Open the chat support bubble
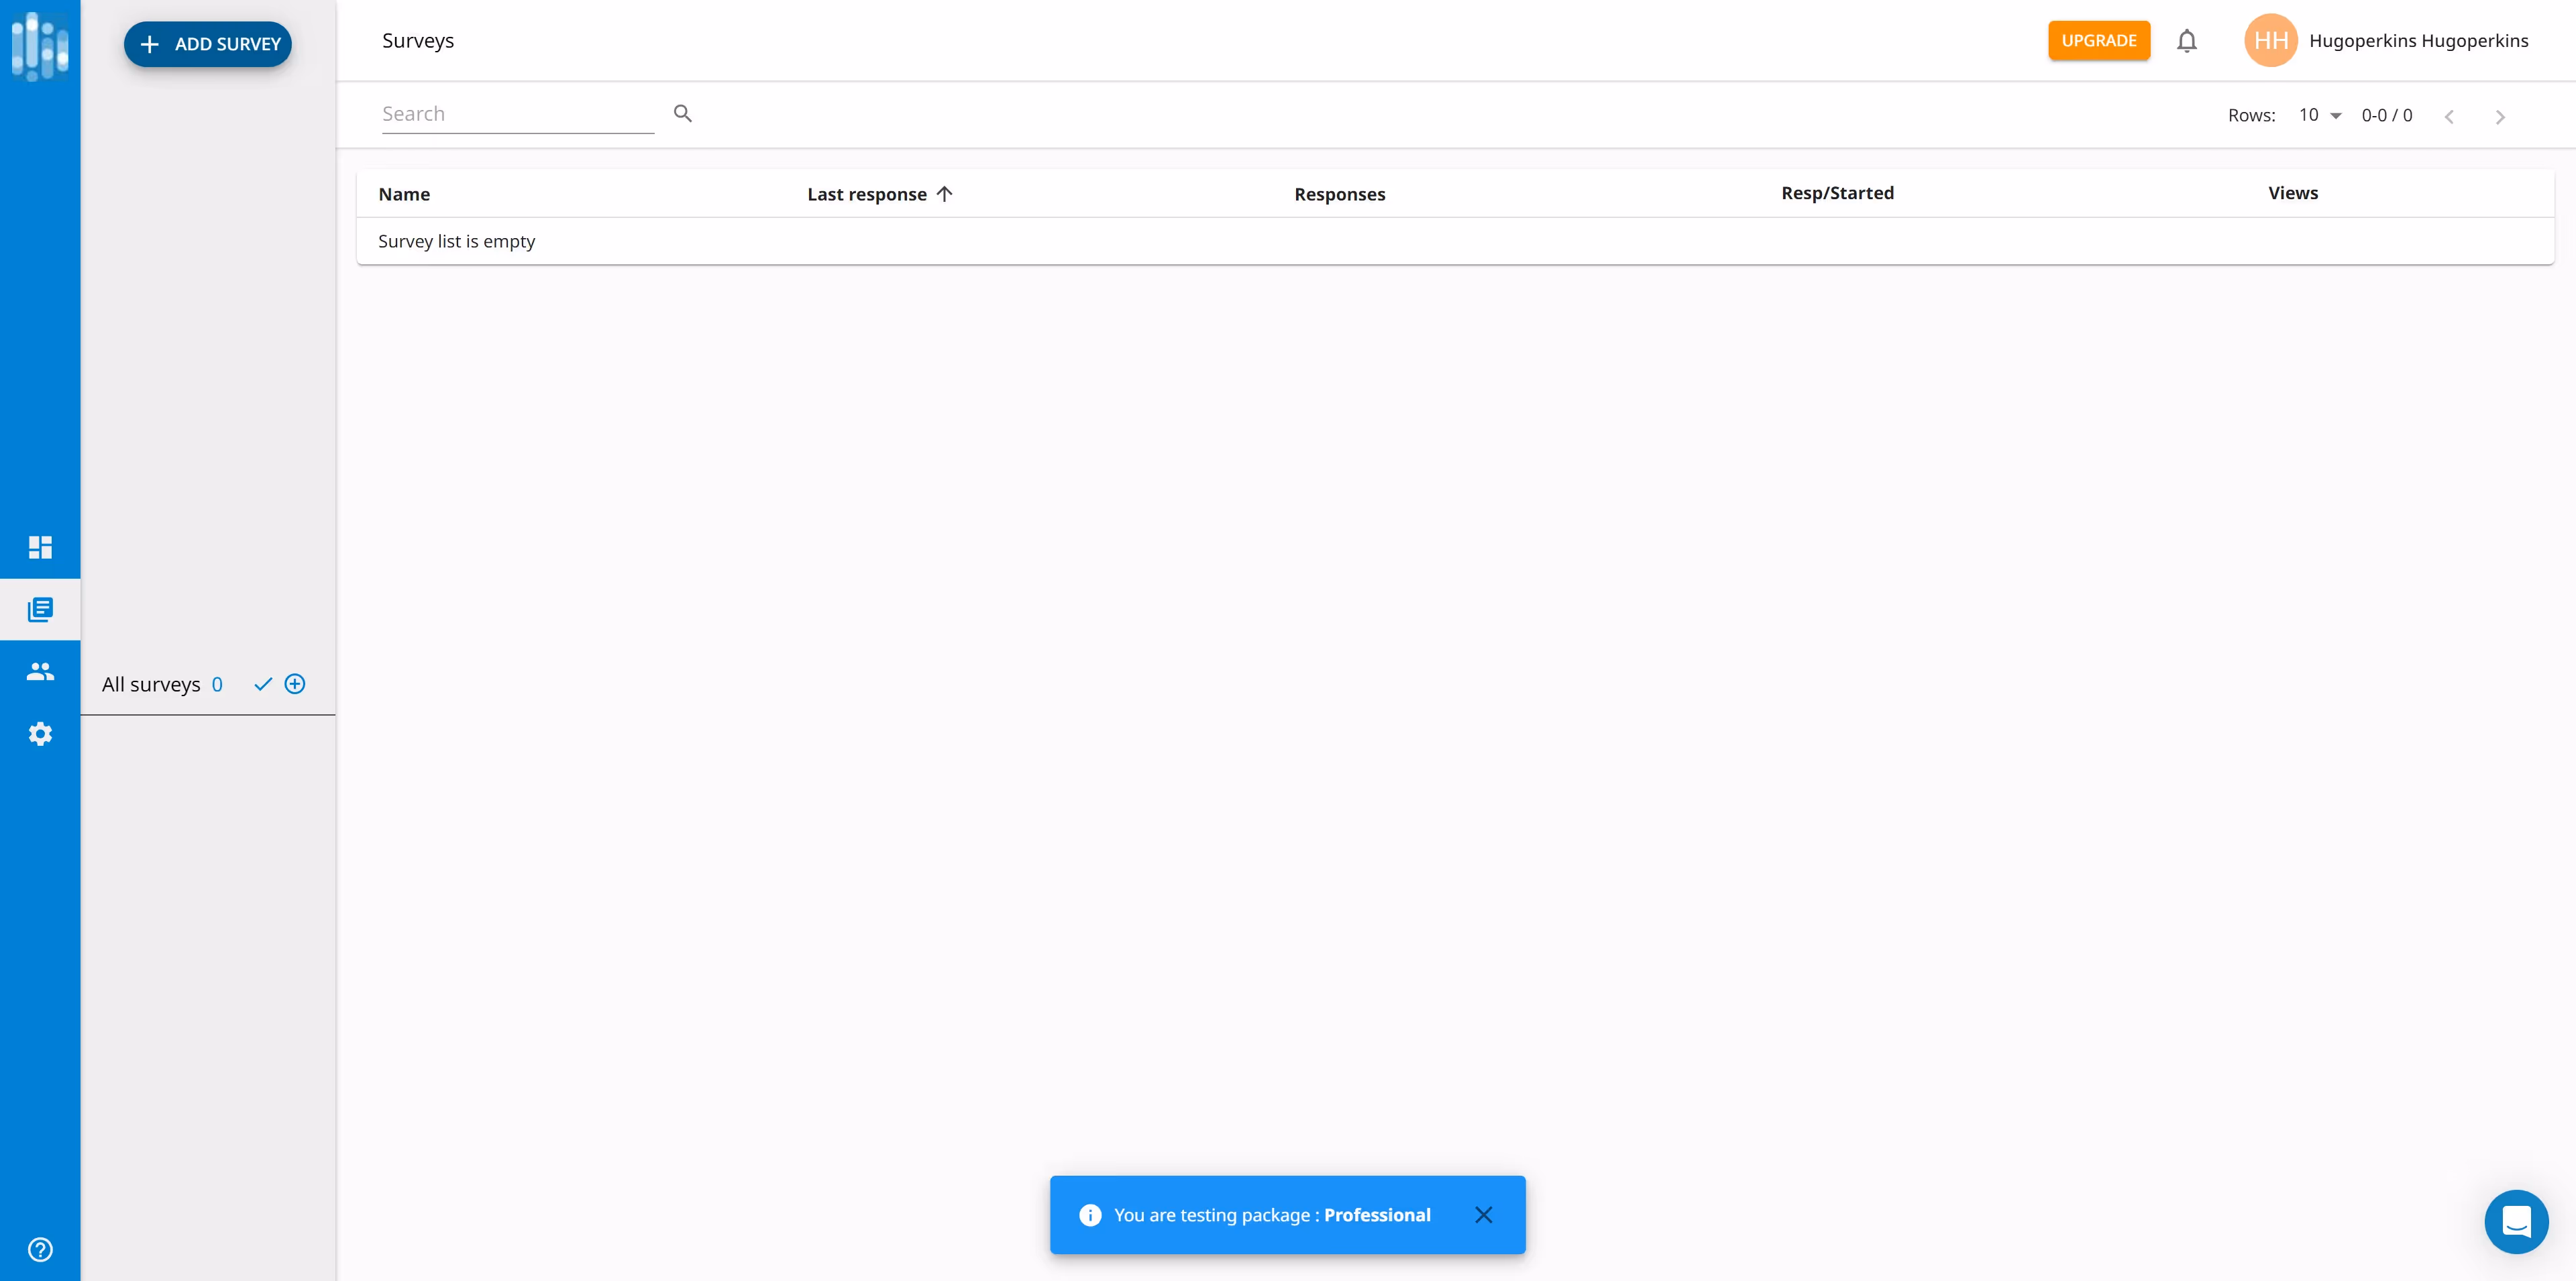 tap(2516, 1221)
